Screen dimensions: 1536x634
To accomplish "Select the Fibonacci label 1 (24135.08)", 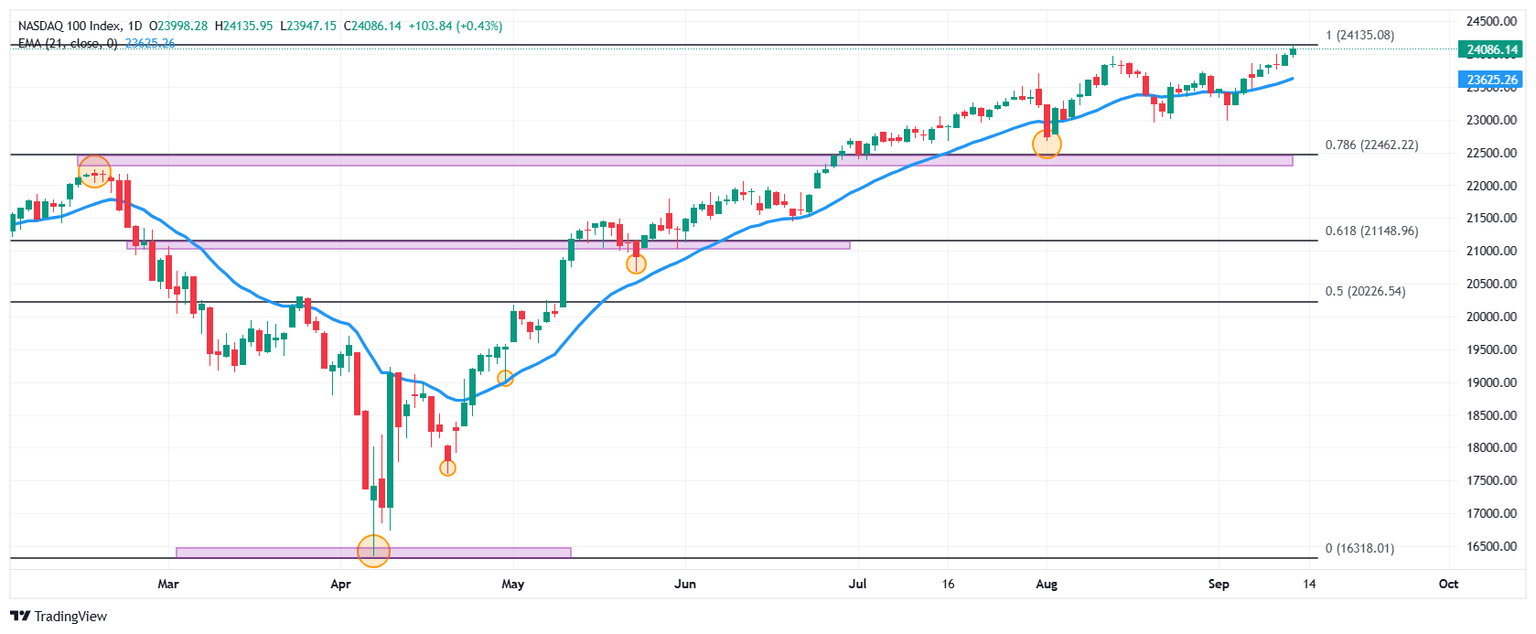I will [1359, 35].
